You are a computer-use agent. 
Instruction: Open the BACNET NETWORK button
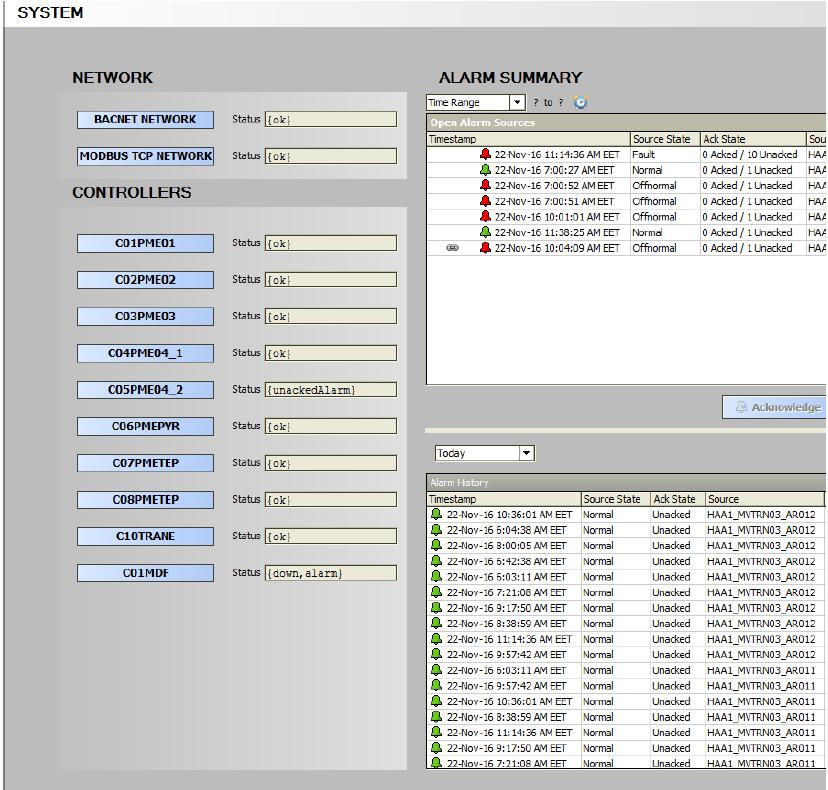pos(145,119)
